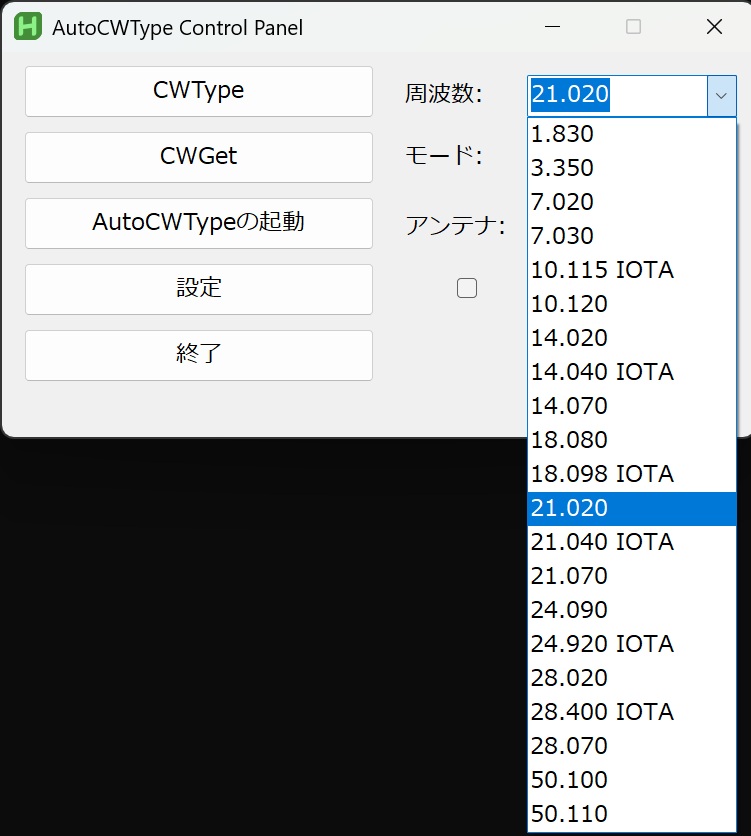Image resolution: width=751 pixels, height=836 pixels.
Task: Tick the checkbox below the アンテナ label
Action: 467,288
